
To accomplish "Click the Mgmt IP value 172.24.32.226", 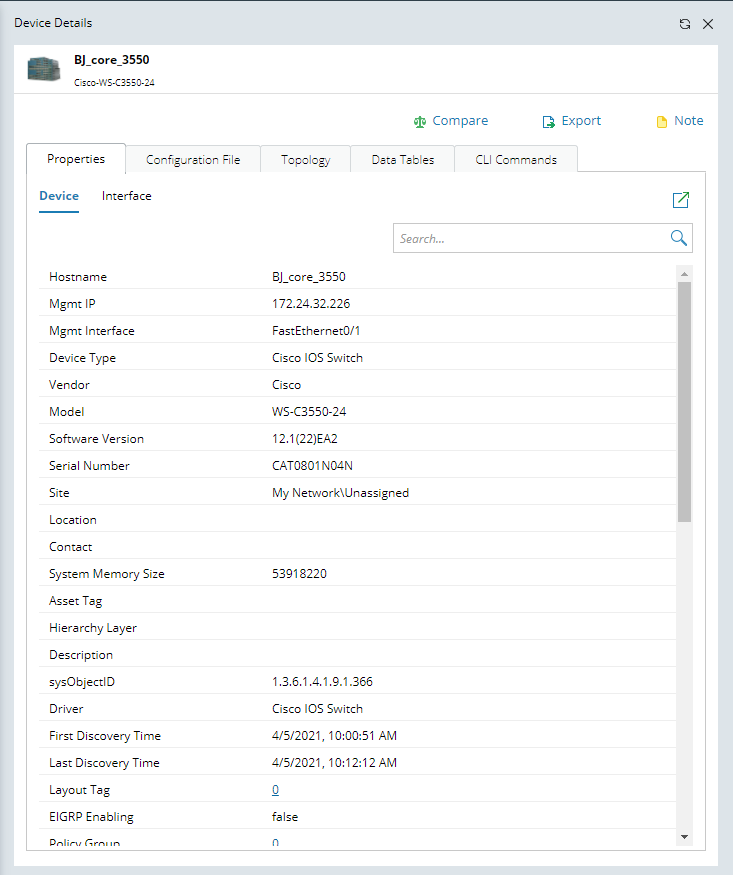I will point(311,304).
